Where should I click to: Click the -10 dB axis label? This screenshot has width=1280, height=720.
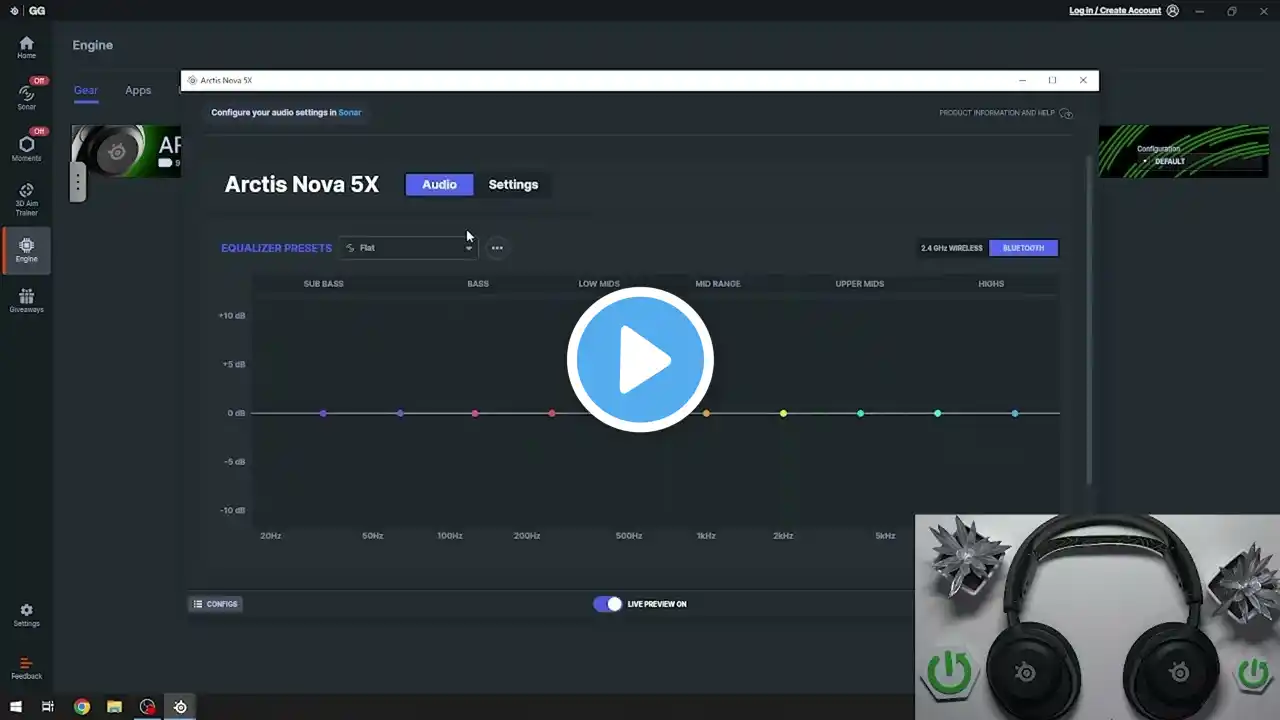233,511
